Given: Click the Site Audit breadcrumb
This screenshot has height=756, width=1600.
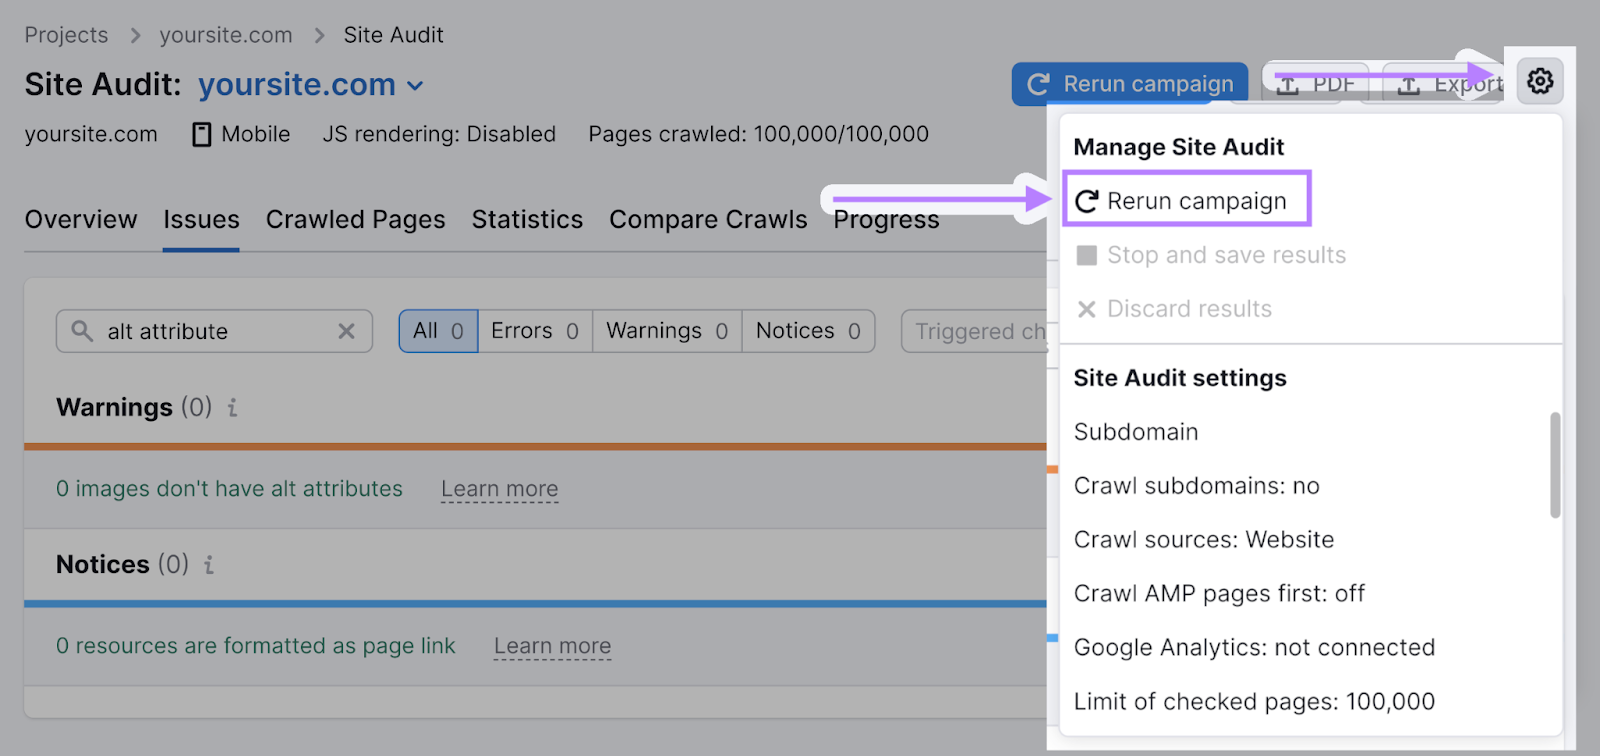Looking at the screenshot, I should pyautogui.click(x=393, y=35).
